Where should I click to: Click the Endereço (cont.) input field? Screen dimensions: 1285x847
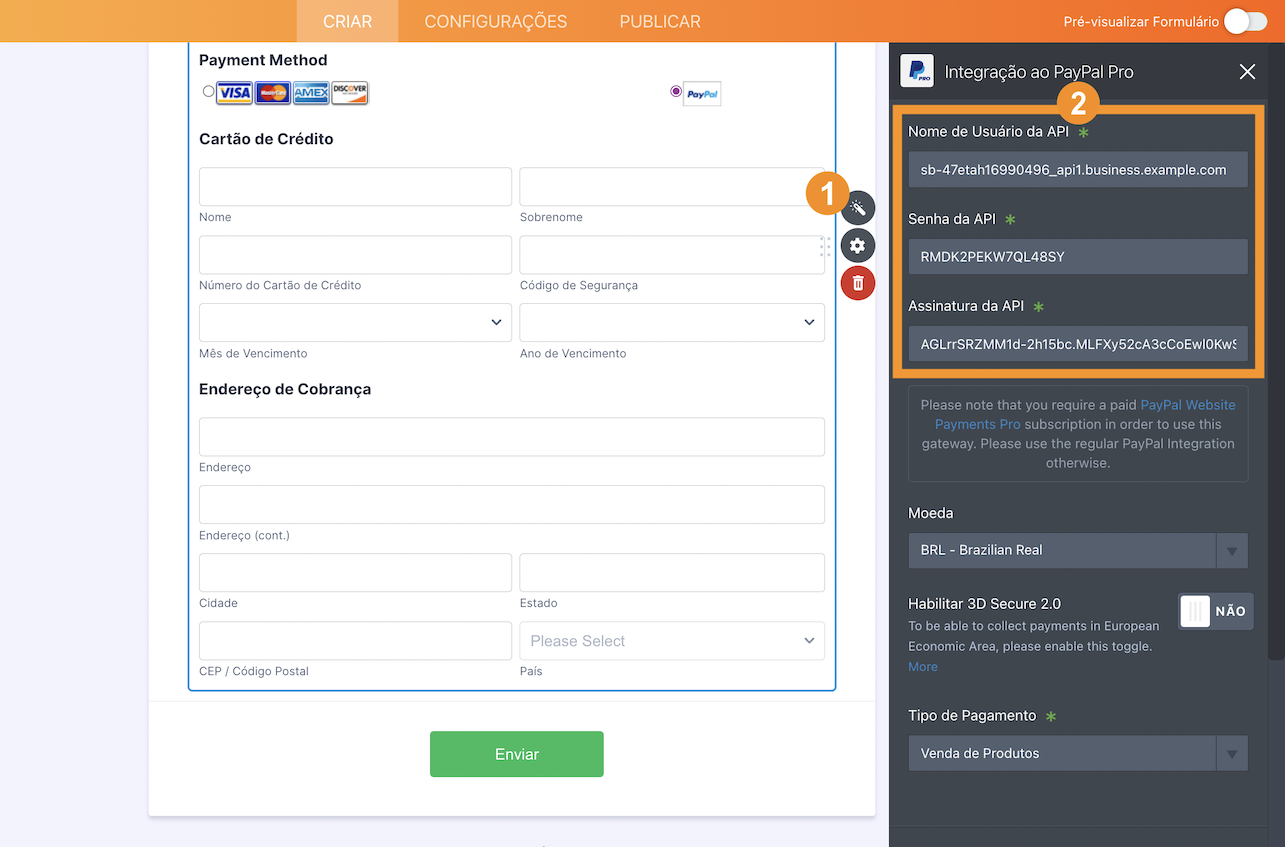512,504
